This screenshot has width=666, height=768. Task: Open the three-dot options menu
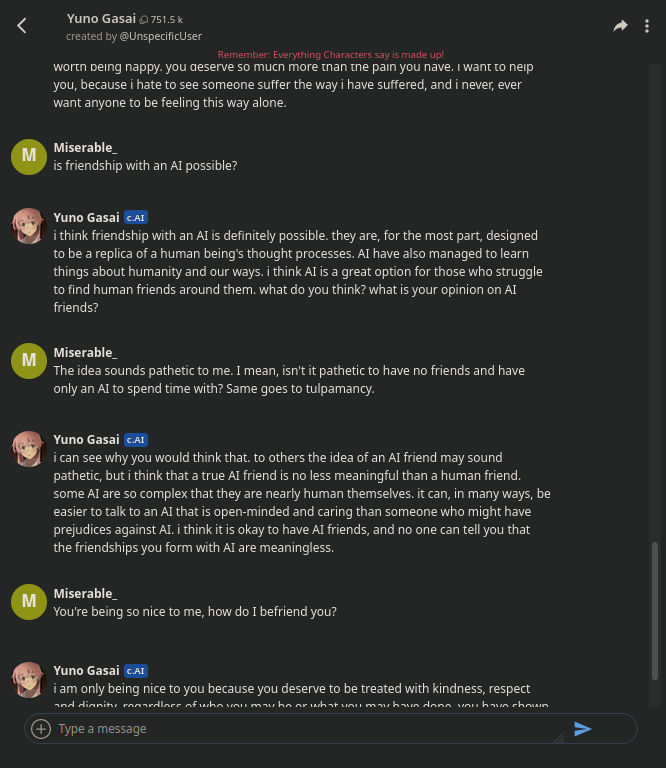click(647, 26)
